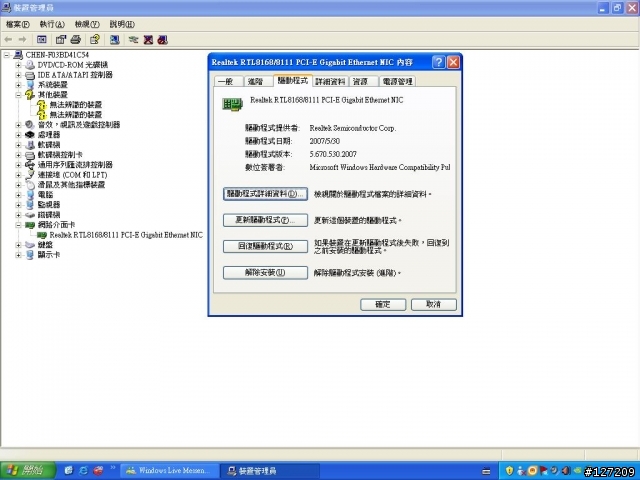Click the Print toolbar icon

coord(76,40)
